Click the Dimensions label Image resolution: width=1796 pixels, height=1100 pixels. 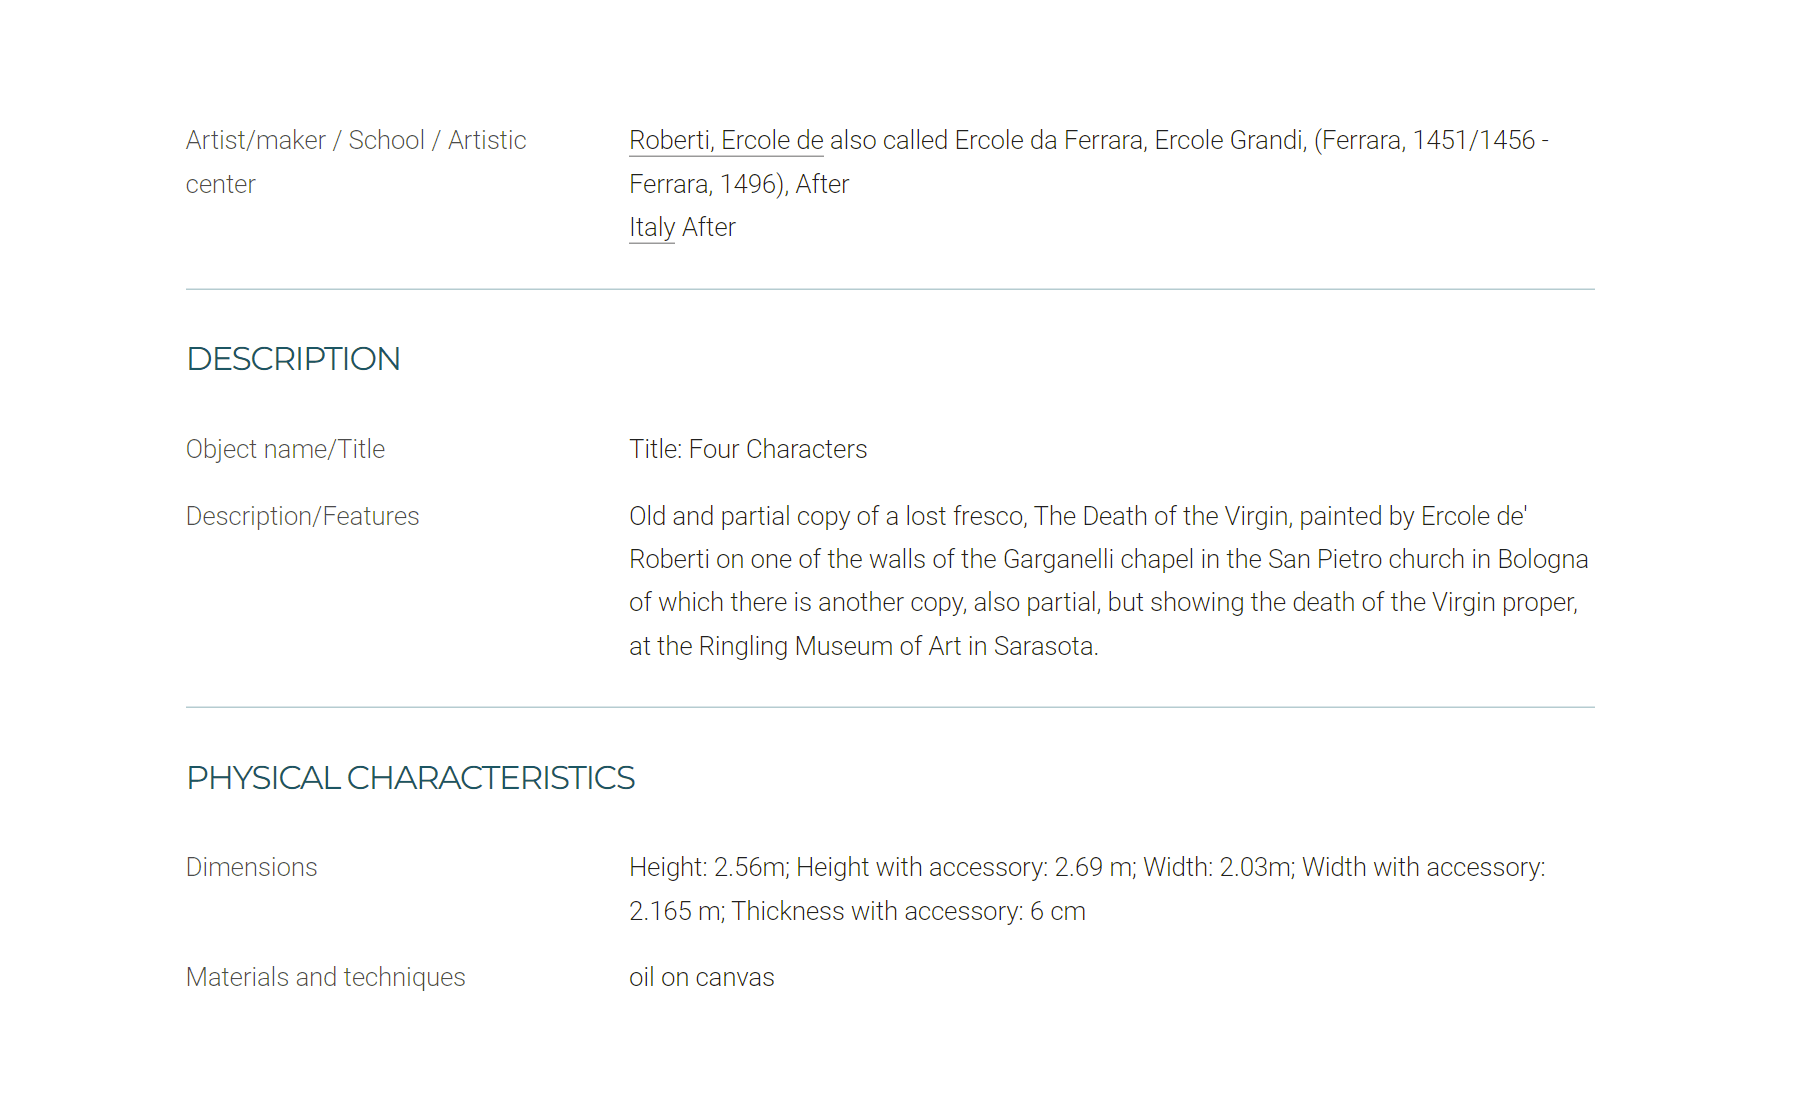[x=251, y=867]
